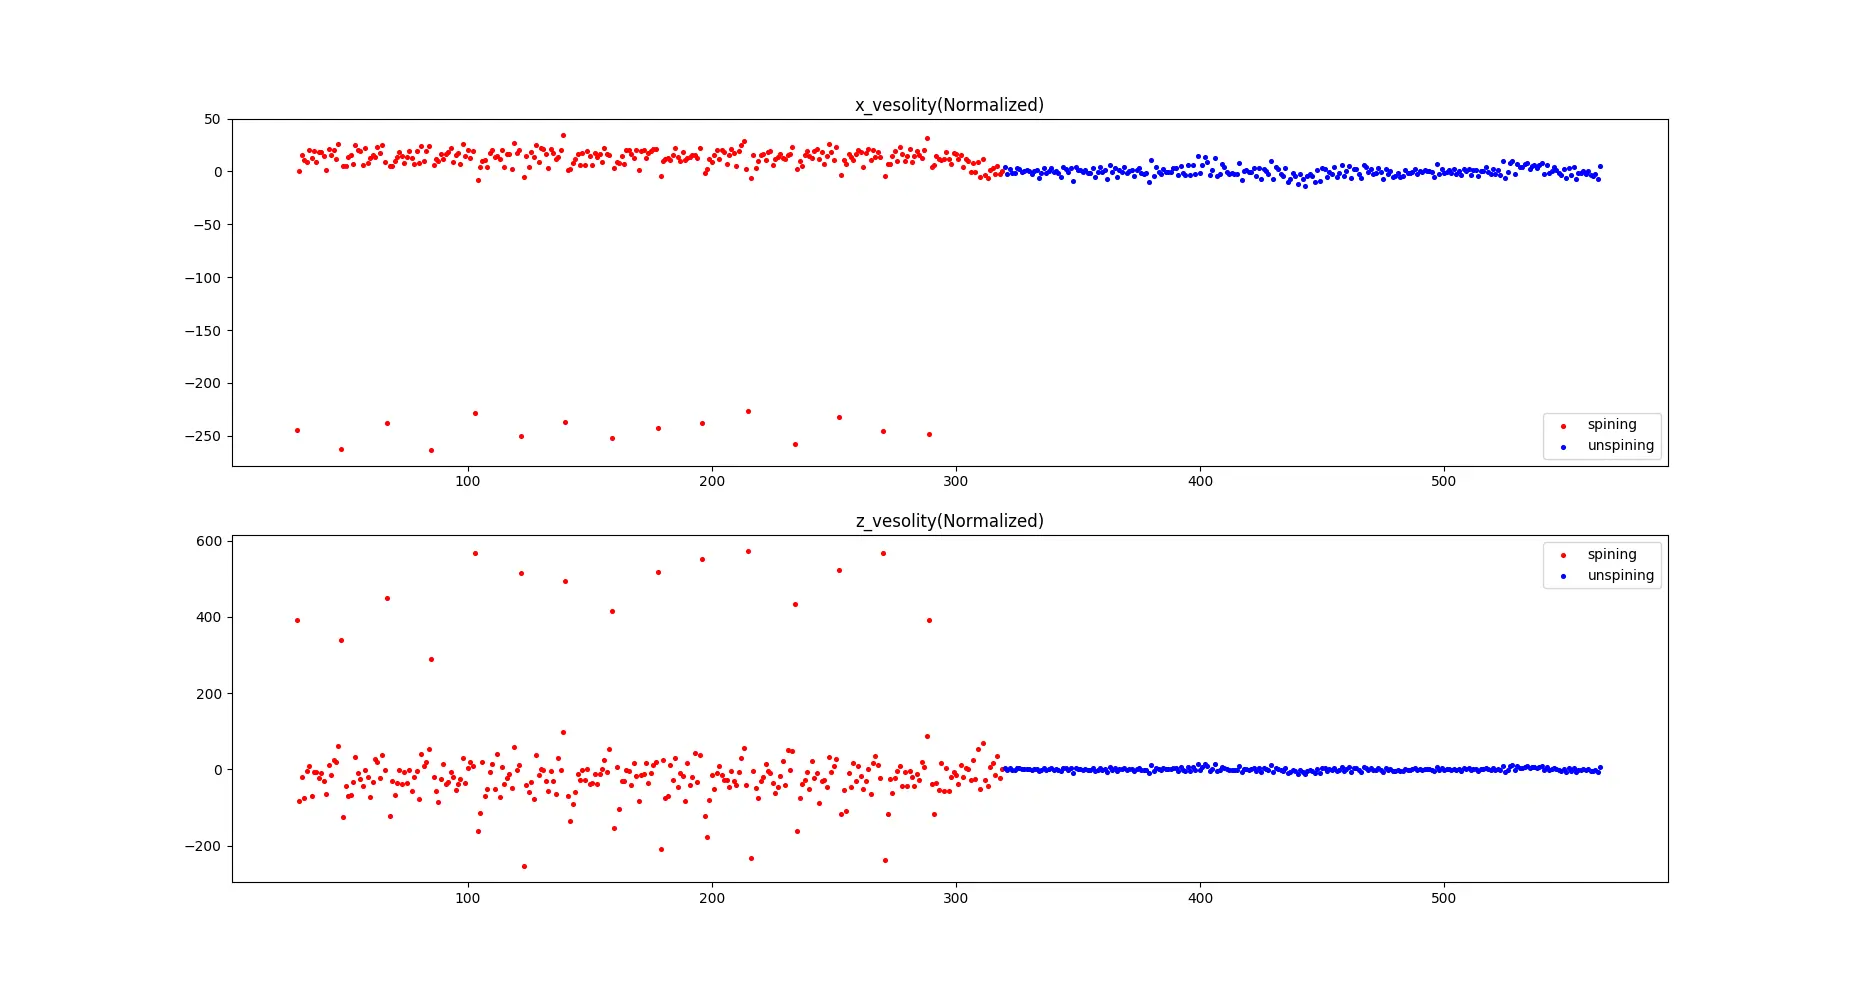
Task: Click the y-axis label −150 on top chart
Action: 203,331
